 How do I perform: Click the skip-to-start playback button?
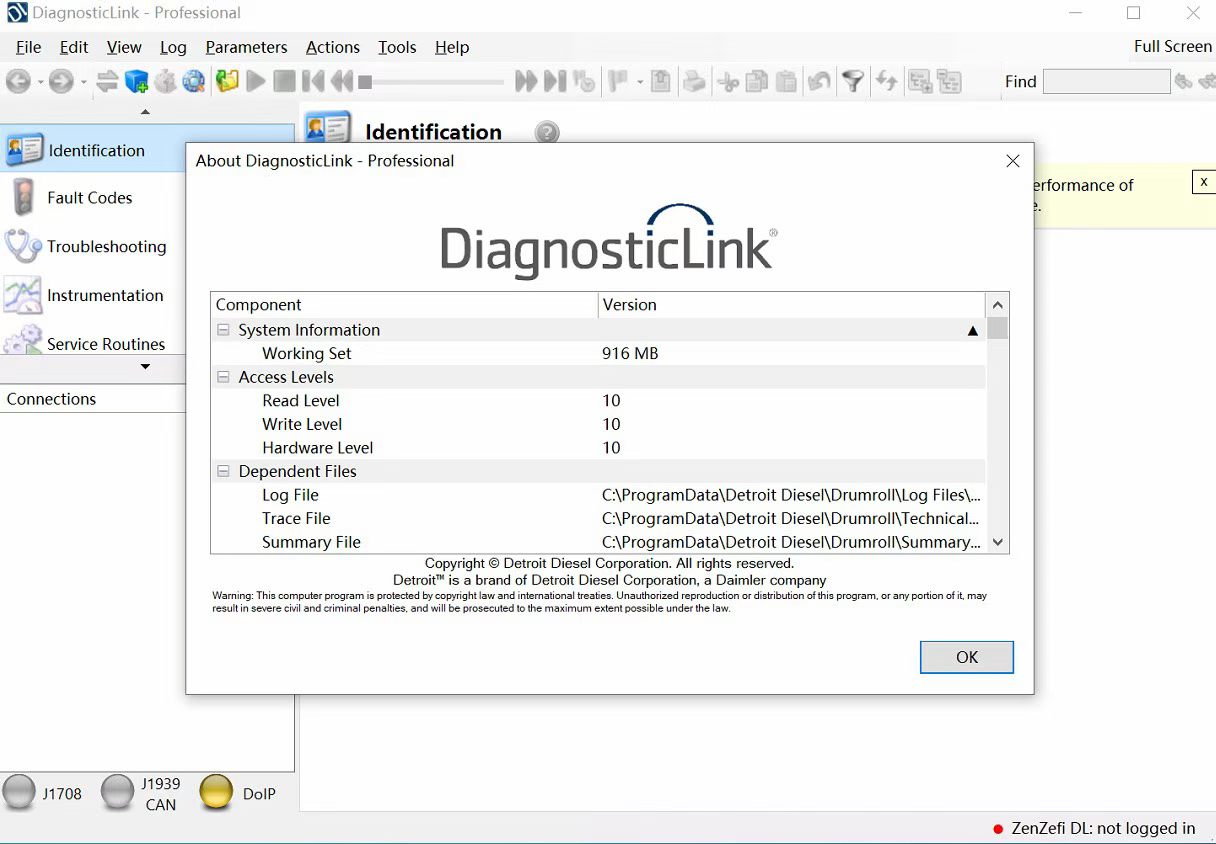[313, 82]
